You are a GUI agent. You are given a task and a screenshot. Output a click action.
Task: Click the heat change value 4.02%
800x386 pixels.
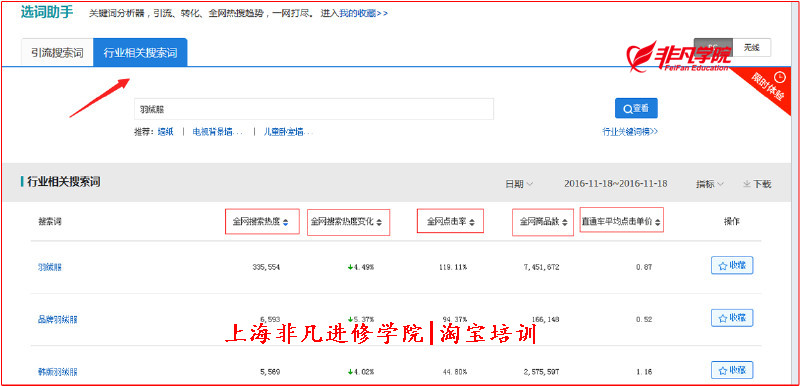pyautogui.click(x=361, y=372)
